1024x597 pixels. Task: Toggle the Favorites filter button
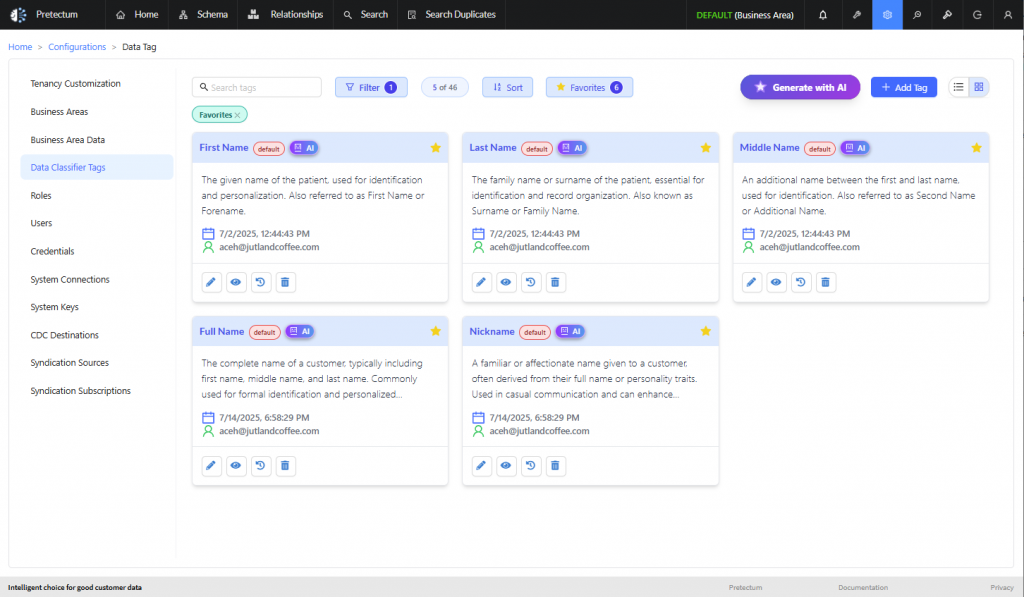589,88
